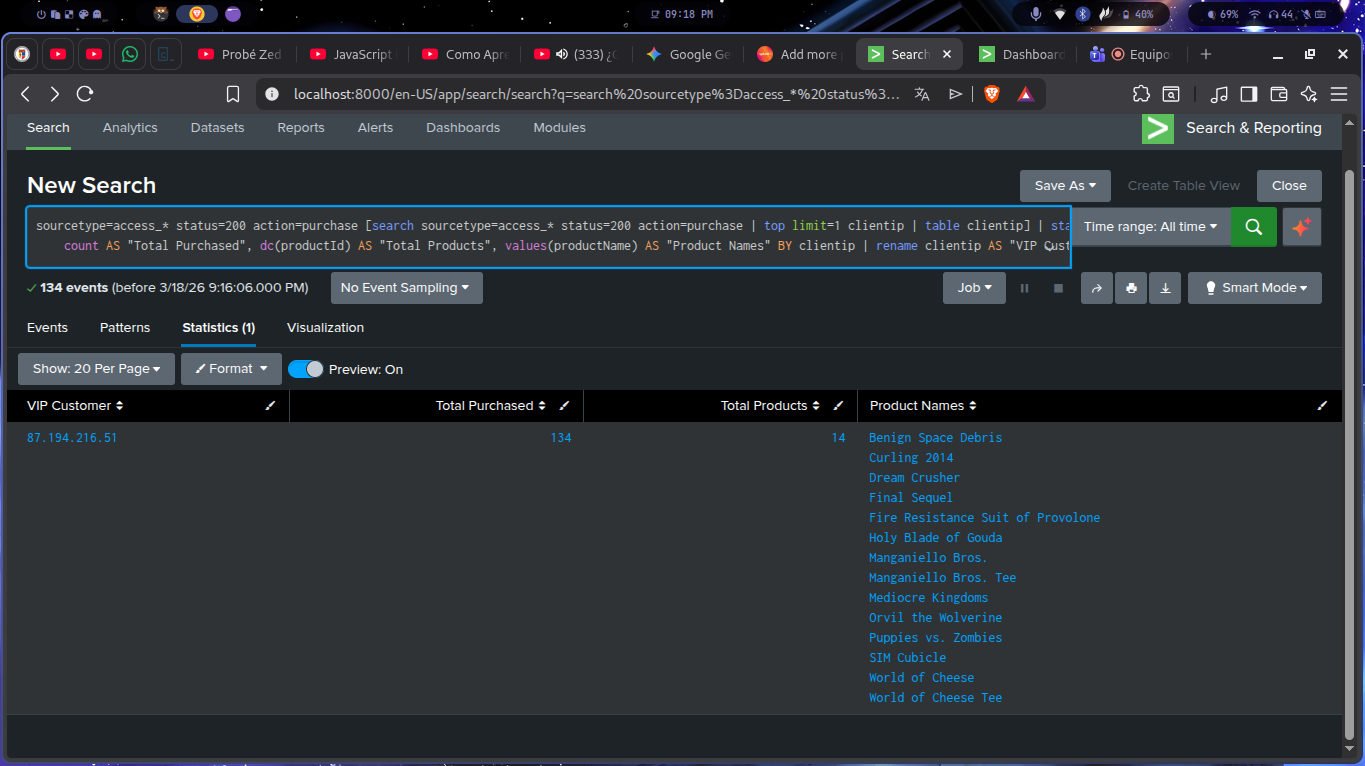Viewport: 1365px width, 766px height.
Task: Switch to the Visualization tab
Action: pyautogui.click(x=325, y=328)
